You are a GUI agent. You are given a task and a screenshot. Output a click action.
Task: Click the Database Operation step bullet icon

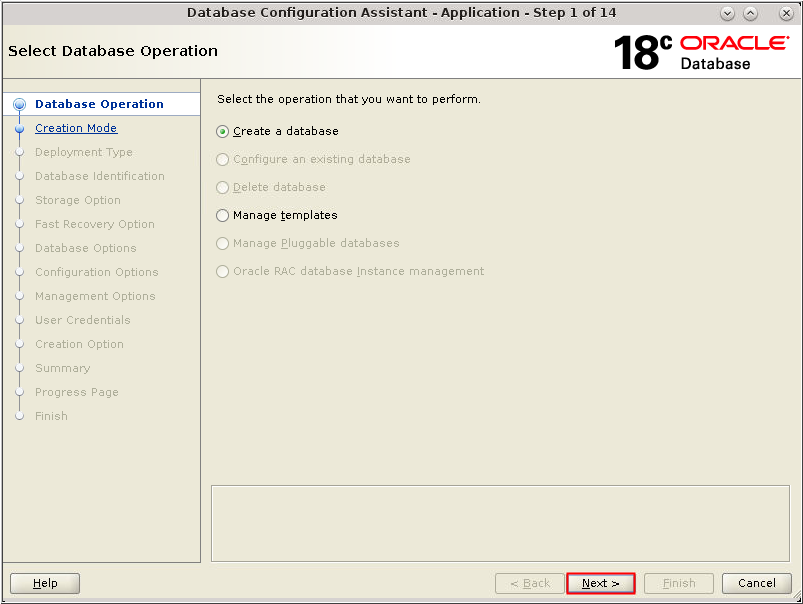click(19, 105)
